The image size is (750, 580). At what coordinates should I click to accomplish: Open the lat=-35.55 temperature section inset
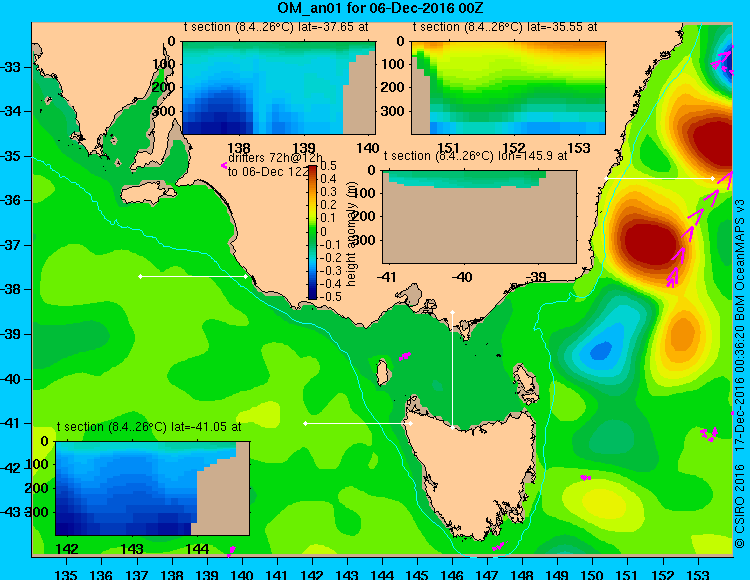point(508,88)
